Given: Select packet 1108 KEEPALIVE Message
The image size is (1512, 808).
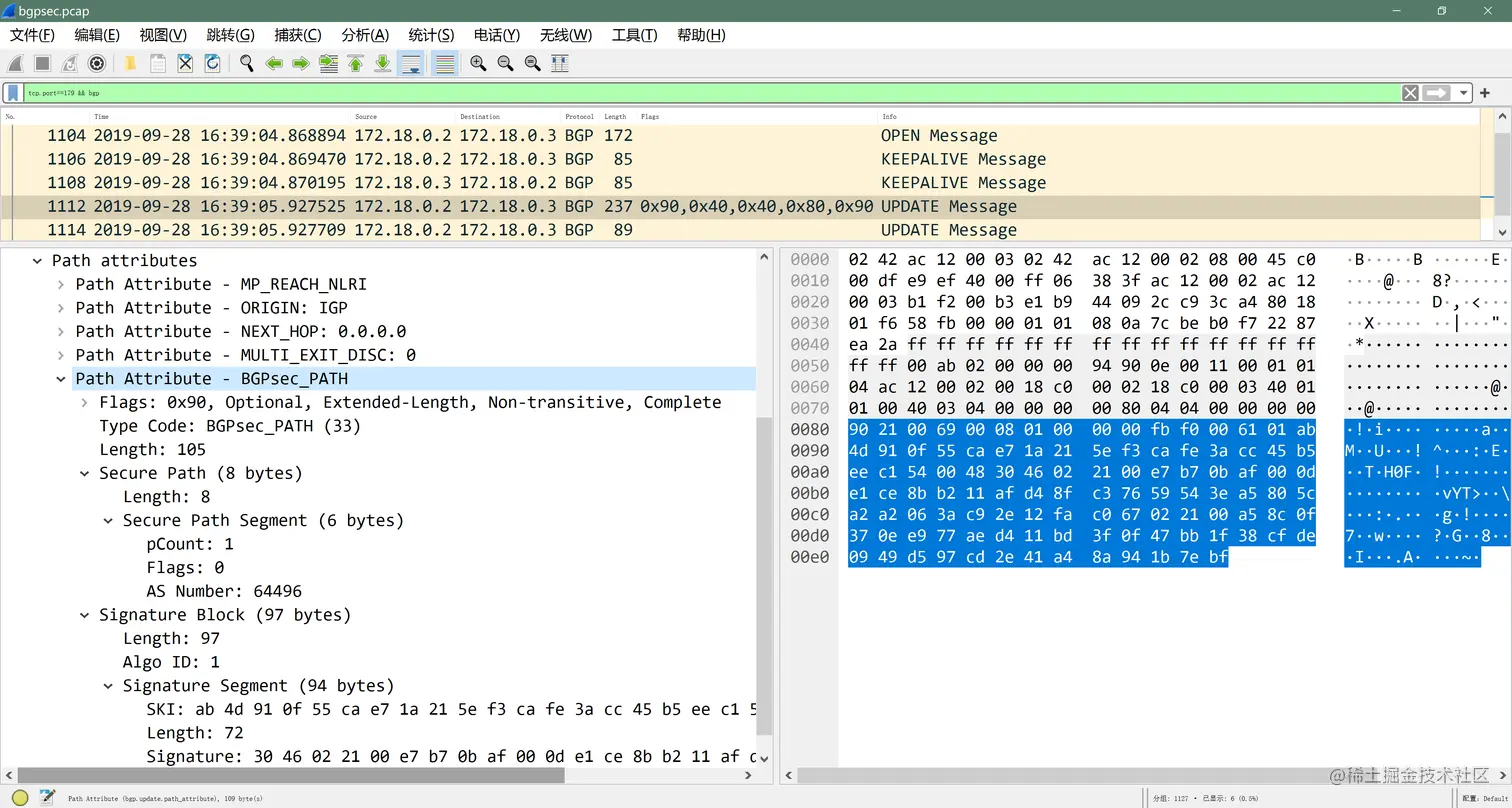Looking at the screenshot, I should 740,183.
